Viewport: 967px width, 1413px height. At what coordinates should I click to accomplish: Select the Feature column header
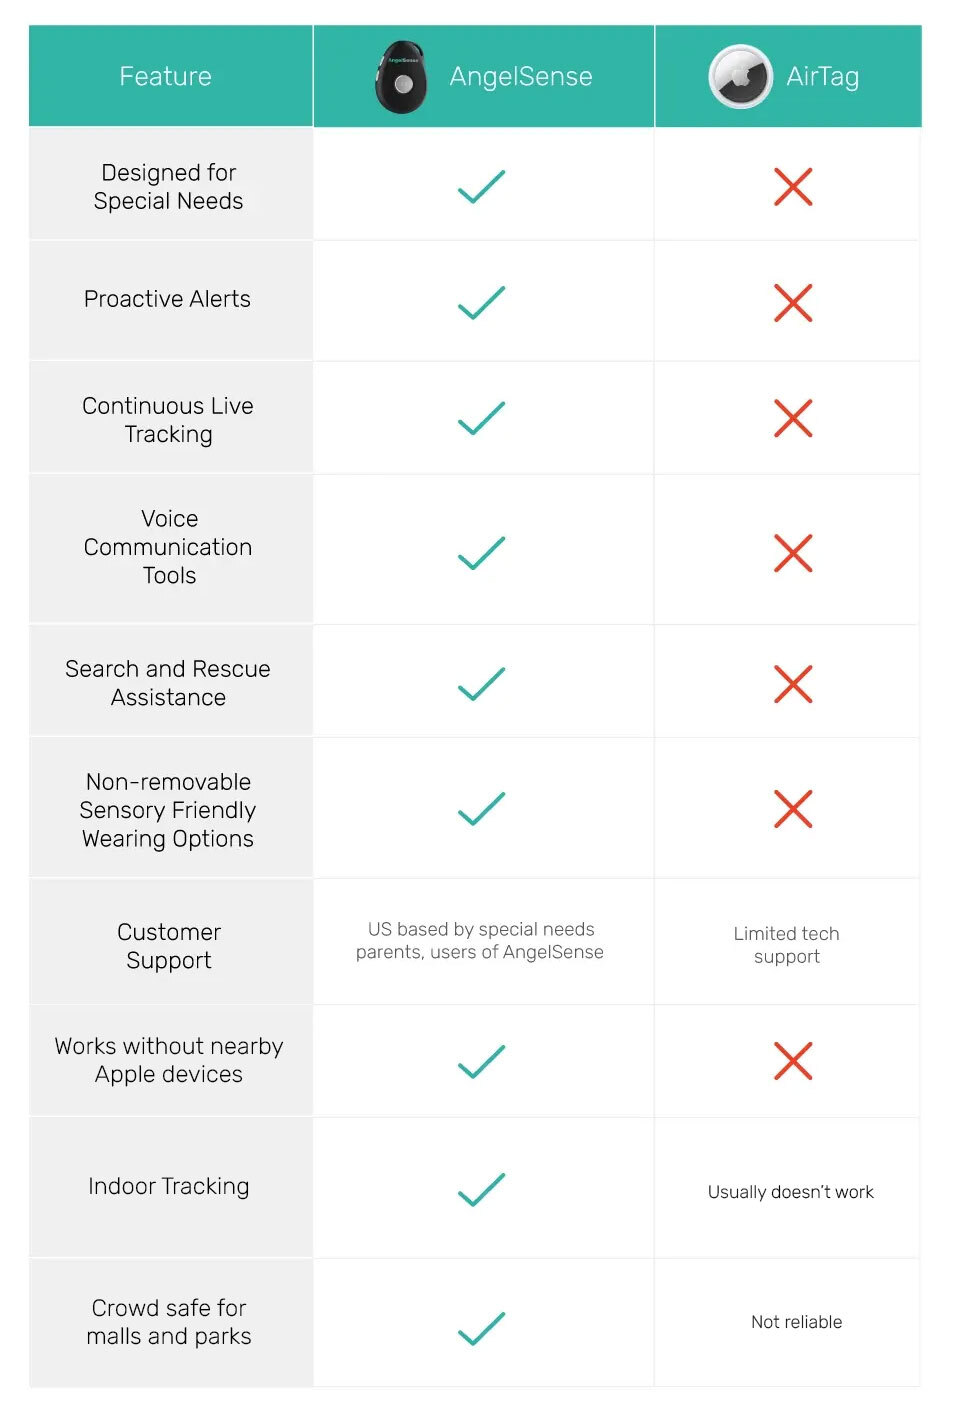(166, 77)
